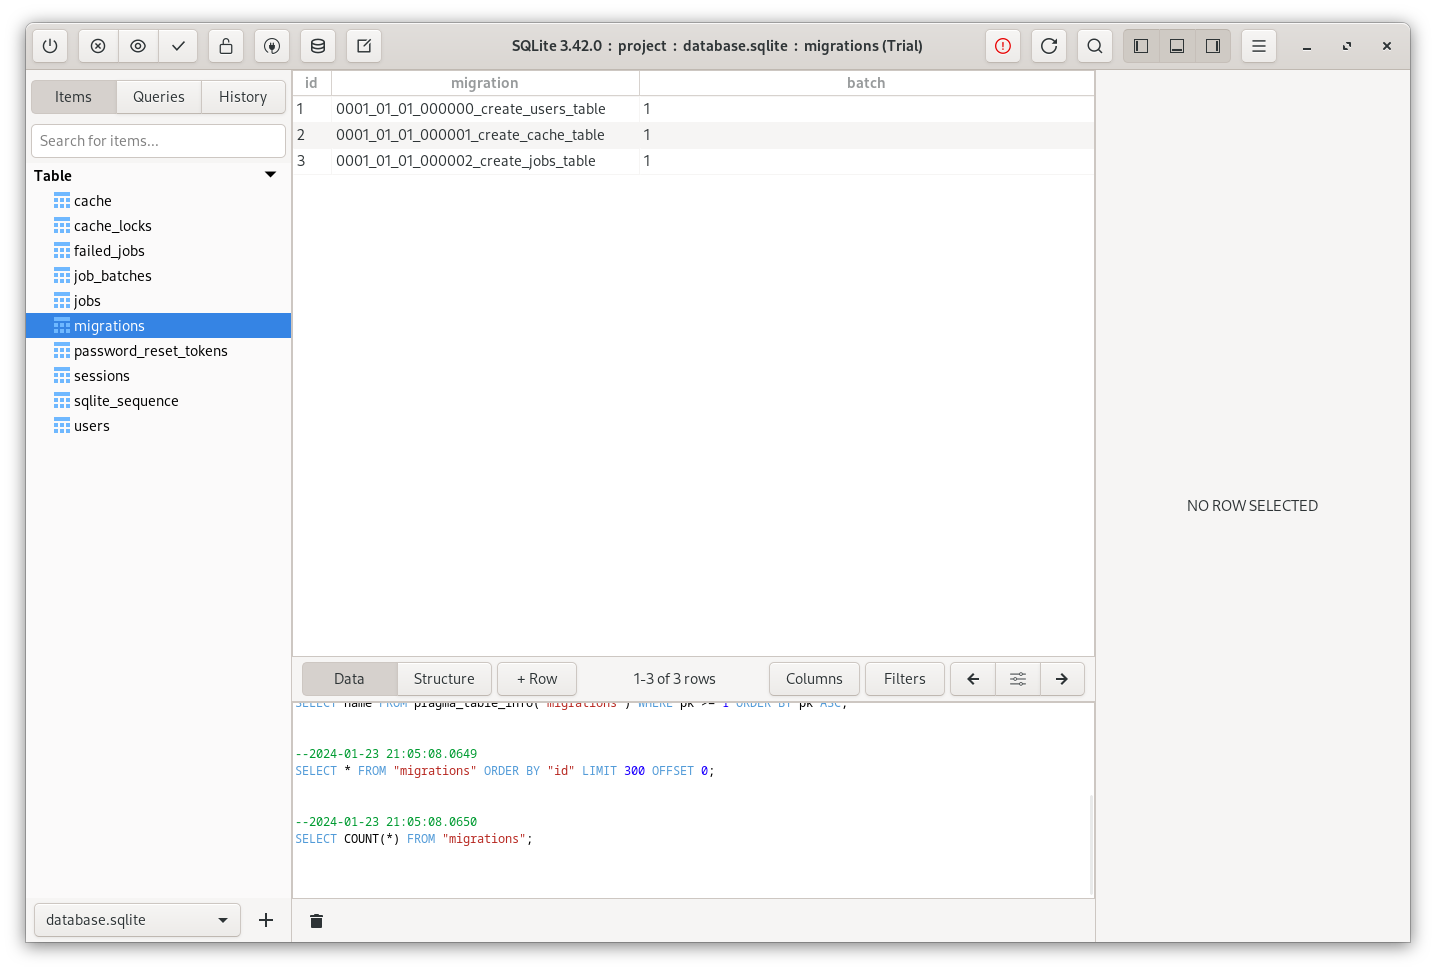This screenshot has height=971, width=1436.
Task: Toggle the left sidebar panel
Action: [x=1141, y=46]
